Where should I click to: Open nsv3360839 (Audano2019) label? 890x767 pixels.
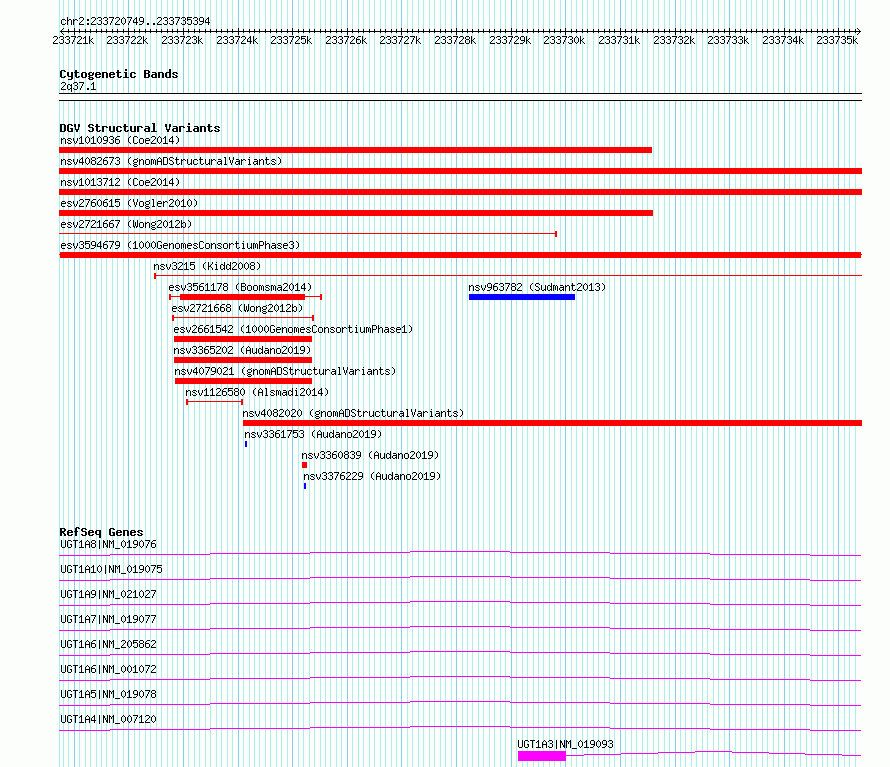370,455
